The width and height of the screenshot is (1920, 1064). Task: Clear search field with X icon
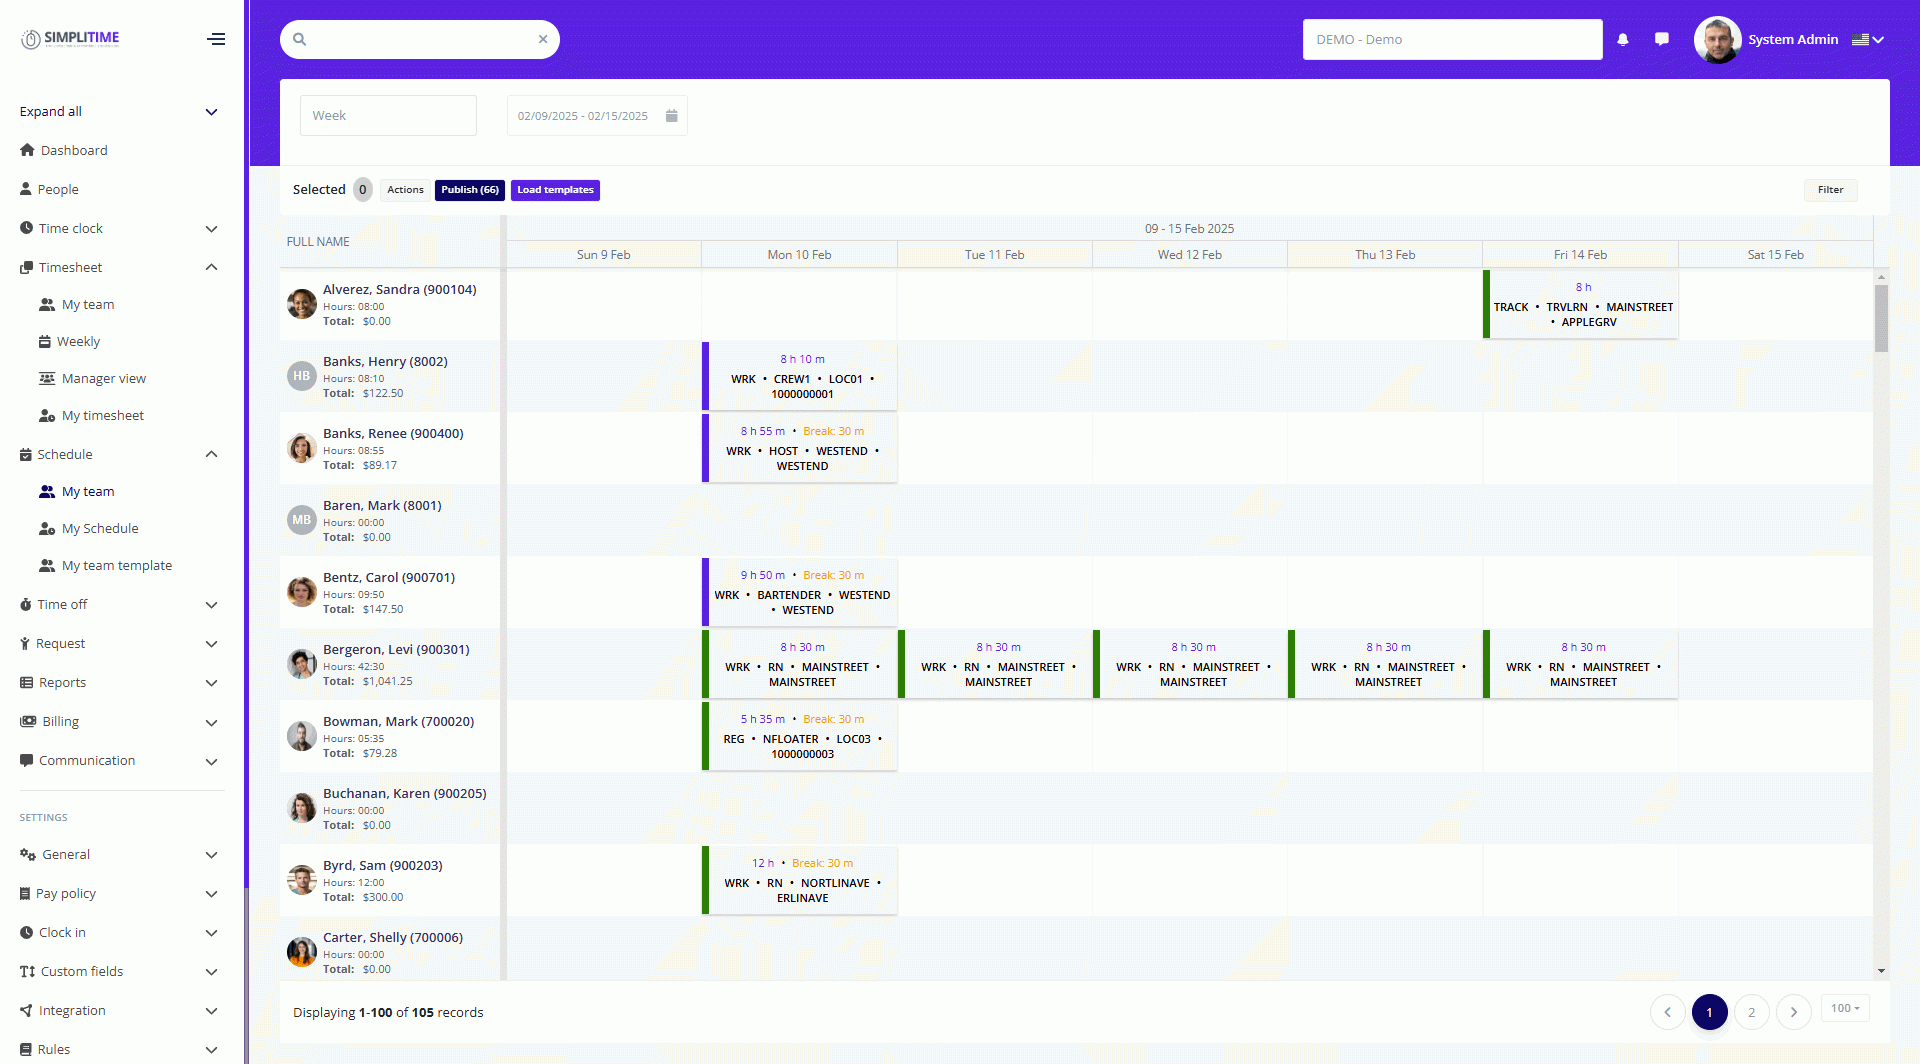(x=543, y=39)
